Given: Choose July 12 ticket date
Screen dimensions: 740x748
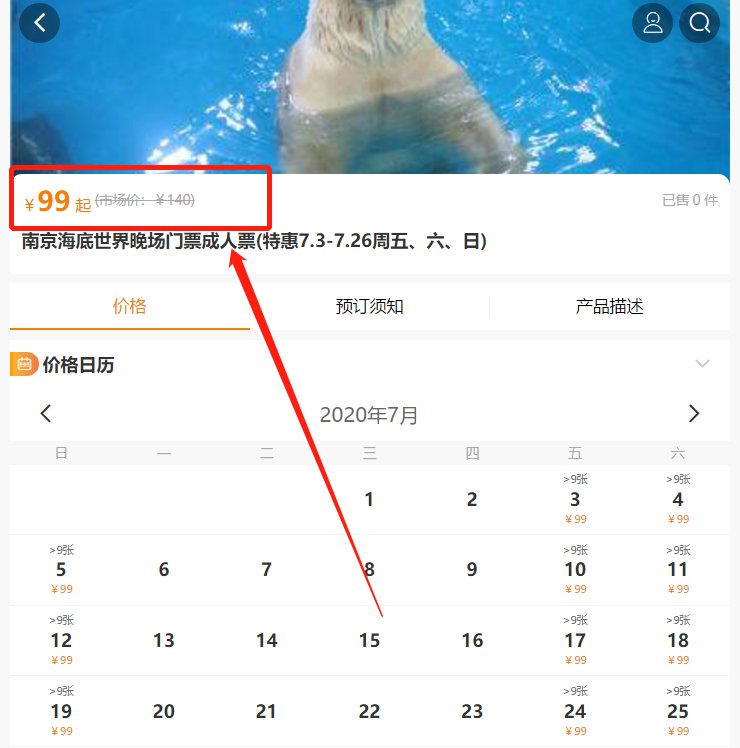Looking at the screenshot, I should click(x=61, y=640).
